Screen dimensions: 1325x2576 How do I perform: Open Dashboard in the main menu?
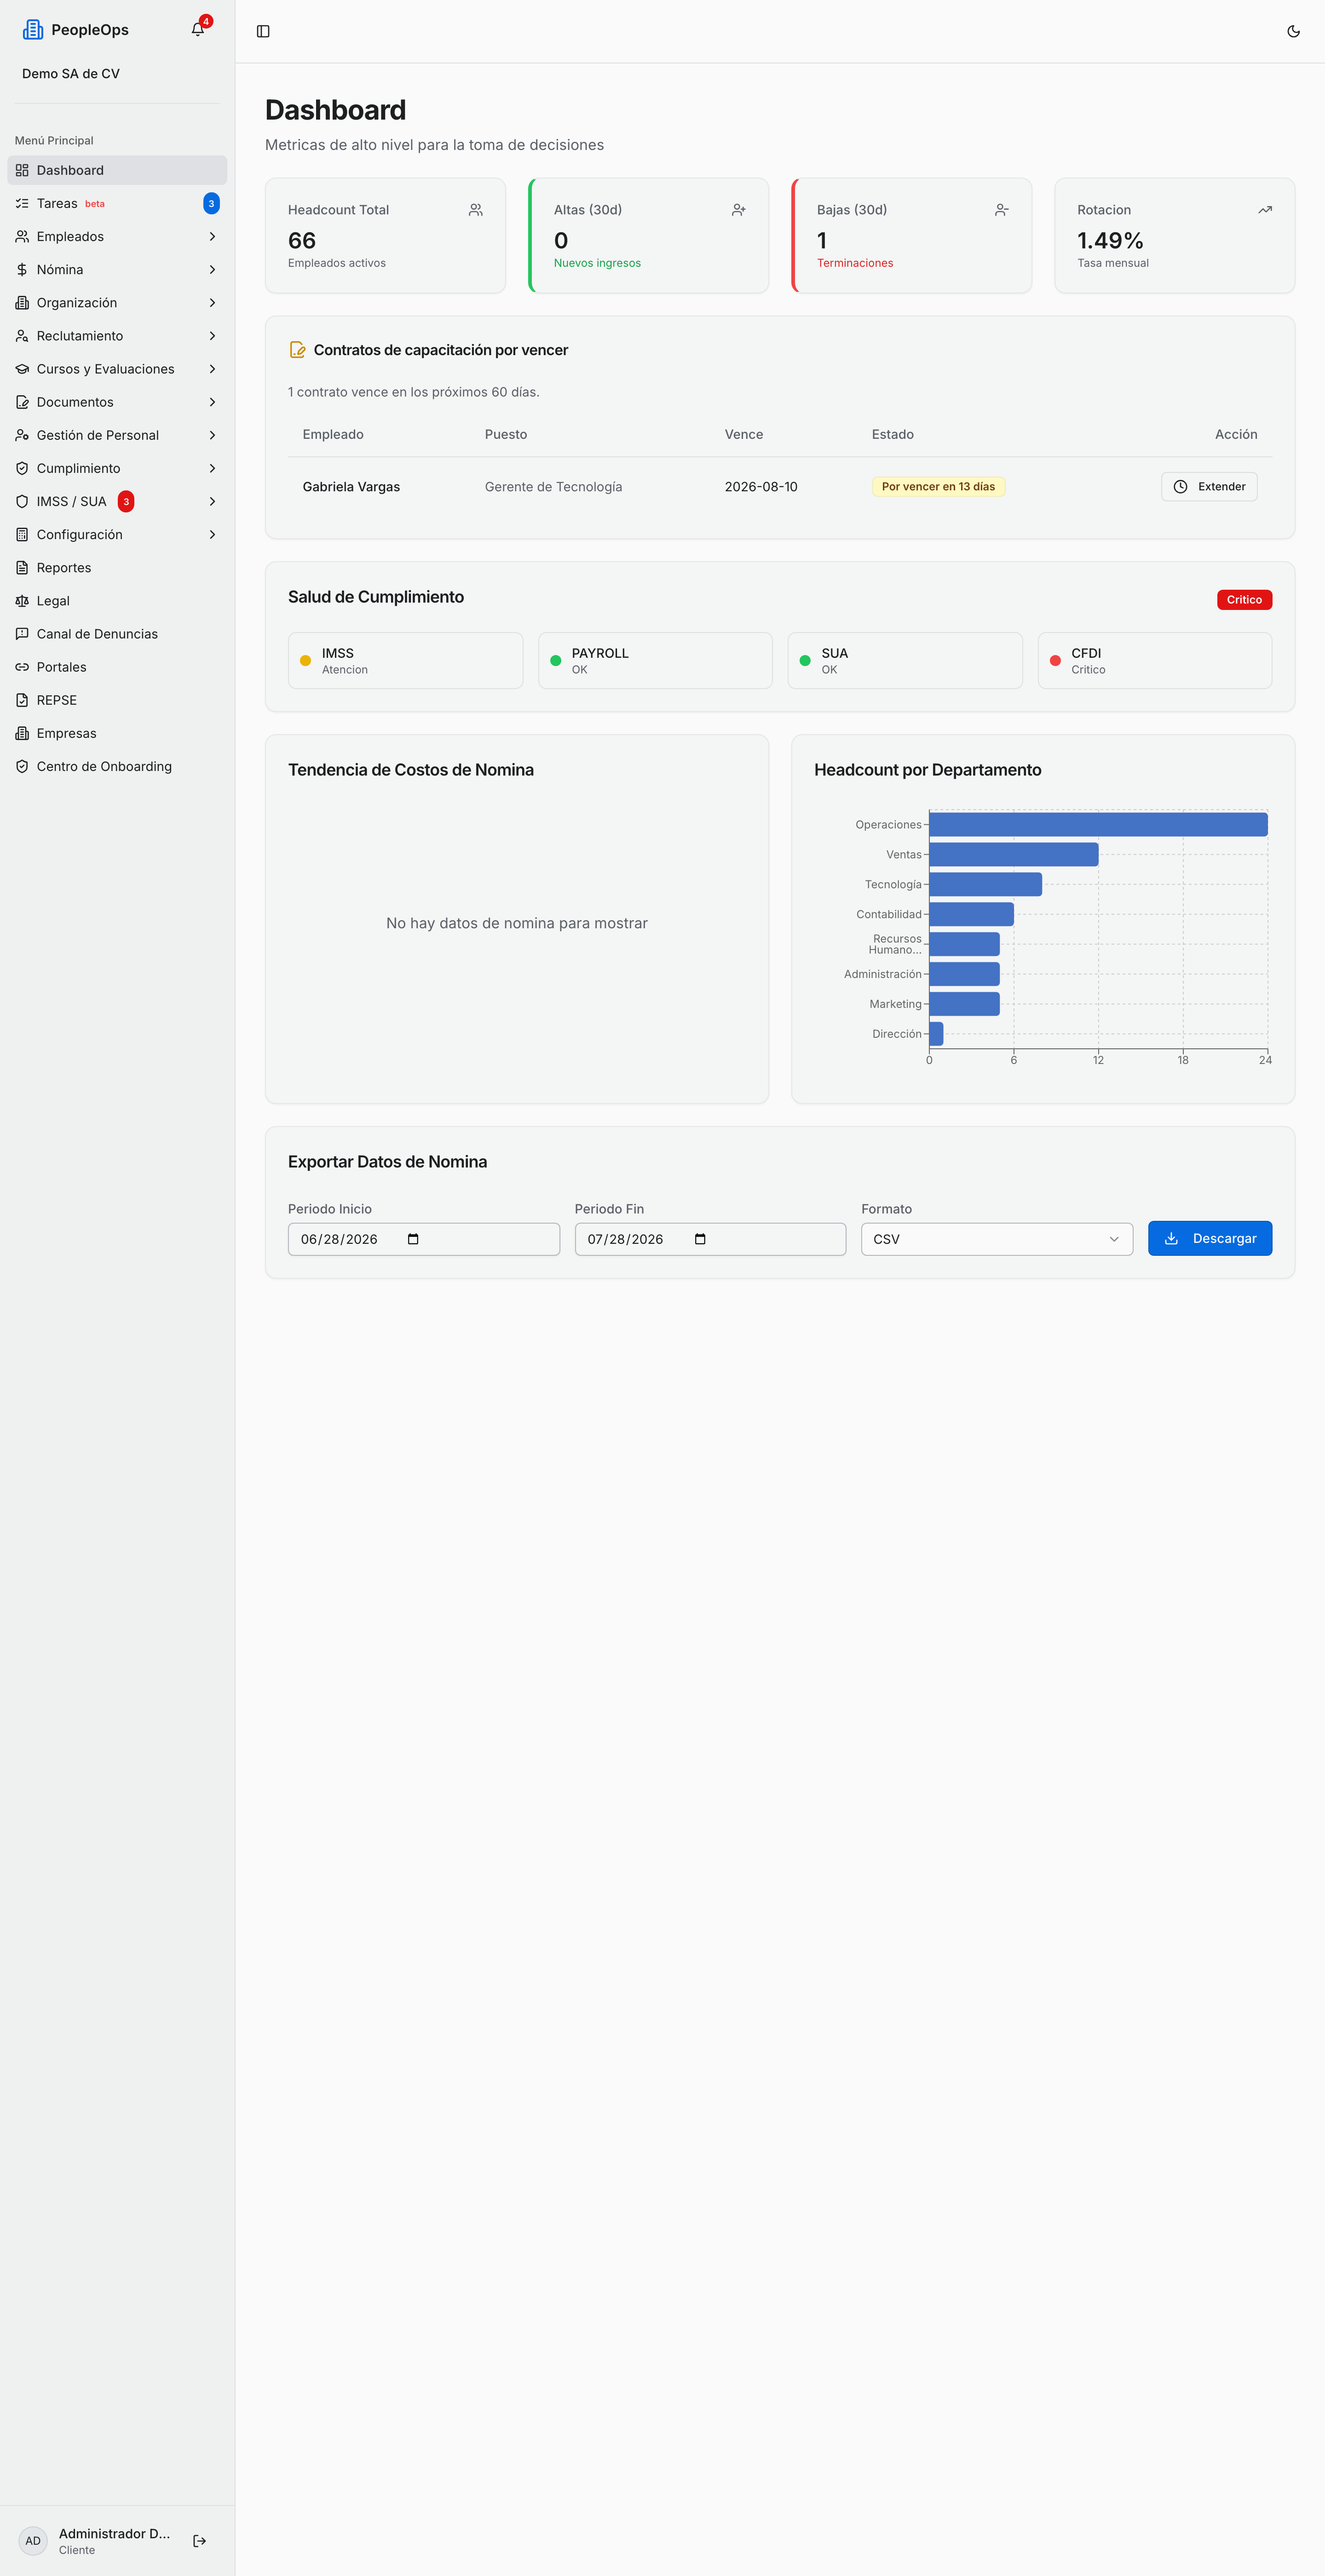pos(117,170)
